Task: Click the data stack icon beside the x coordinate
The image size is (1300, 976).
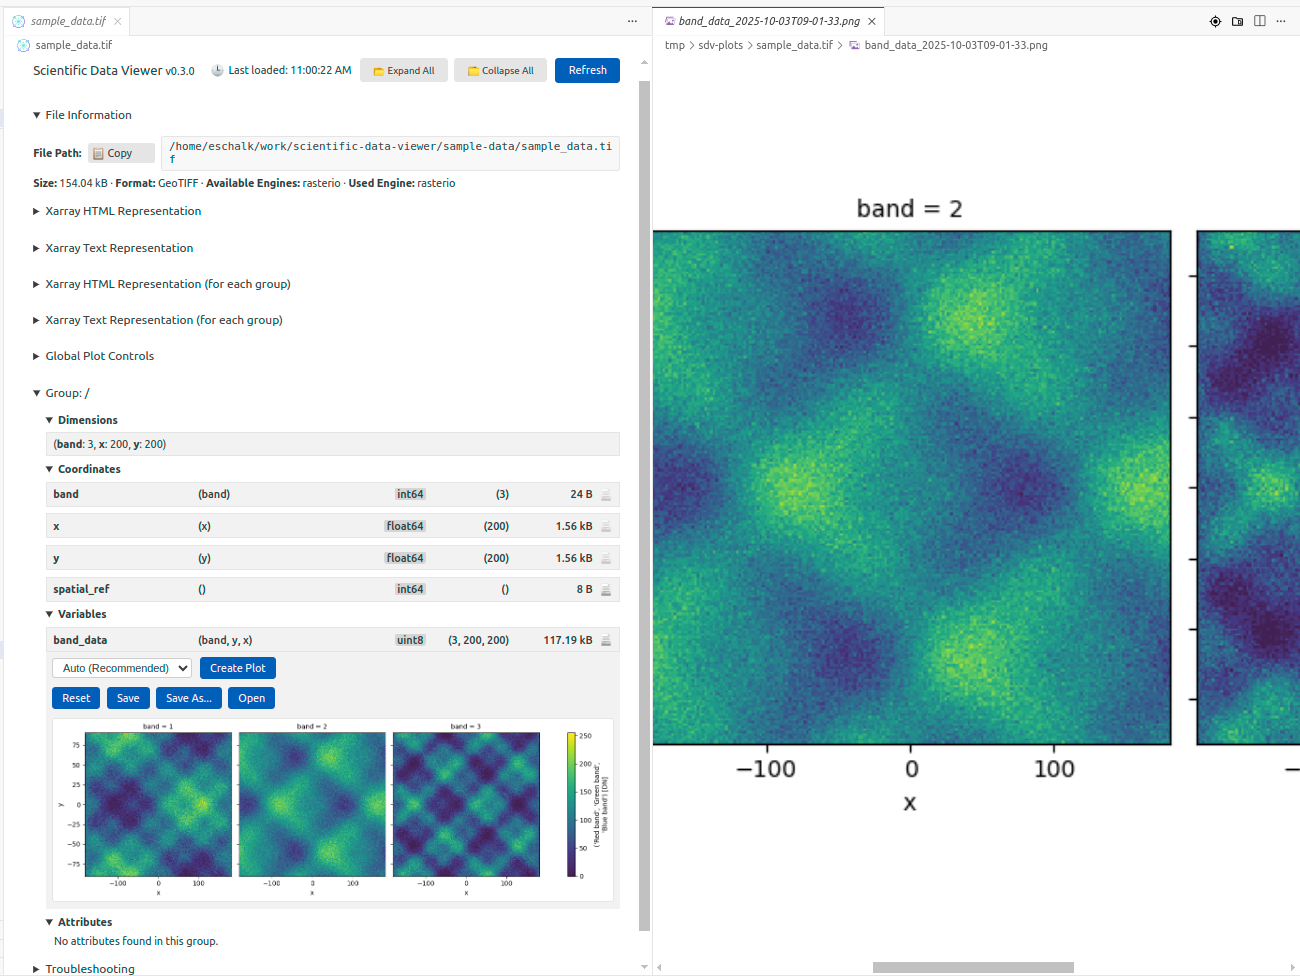Action: pyautogui.click(x=605, y=525)
